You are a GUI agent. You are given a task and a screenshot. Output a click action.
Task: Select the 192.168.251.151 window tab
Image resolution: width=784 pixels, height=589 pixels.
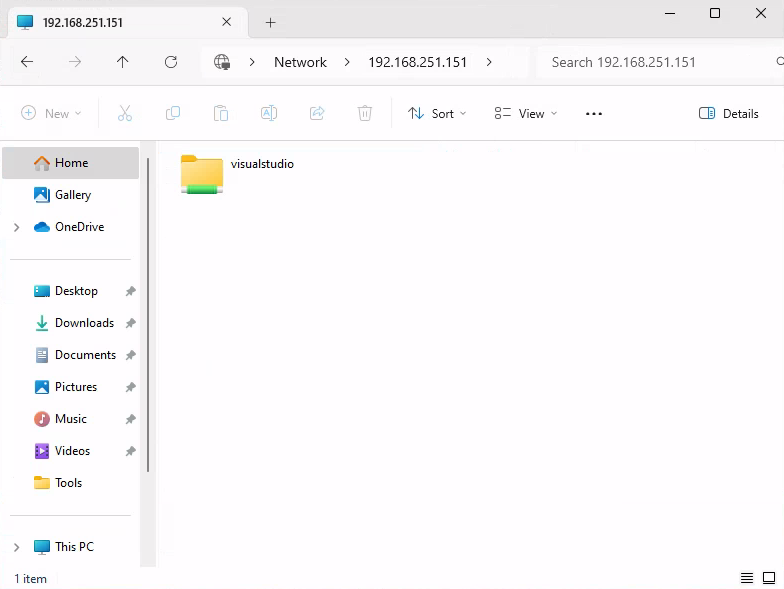point(128,22)
